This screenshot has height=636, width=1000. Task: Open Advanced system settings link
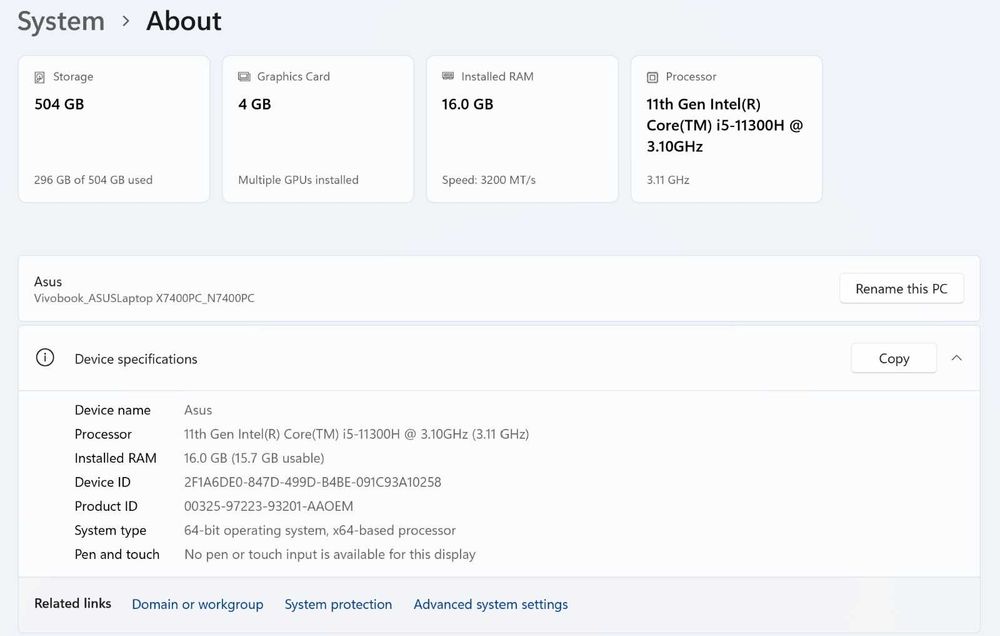tap(490, 604)
